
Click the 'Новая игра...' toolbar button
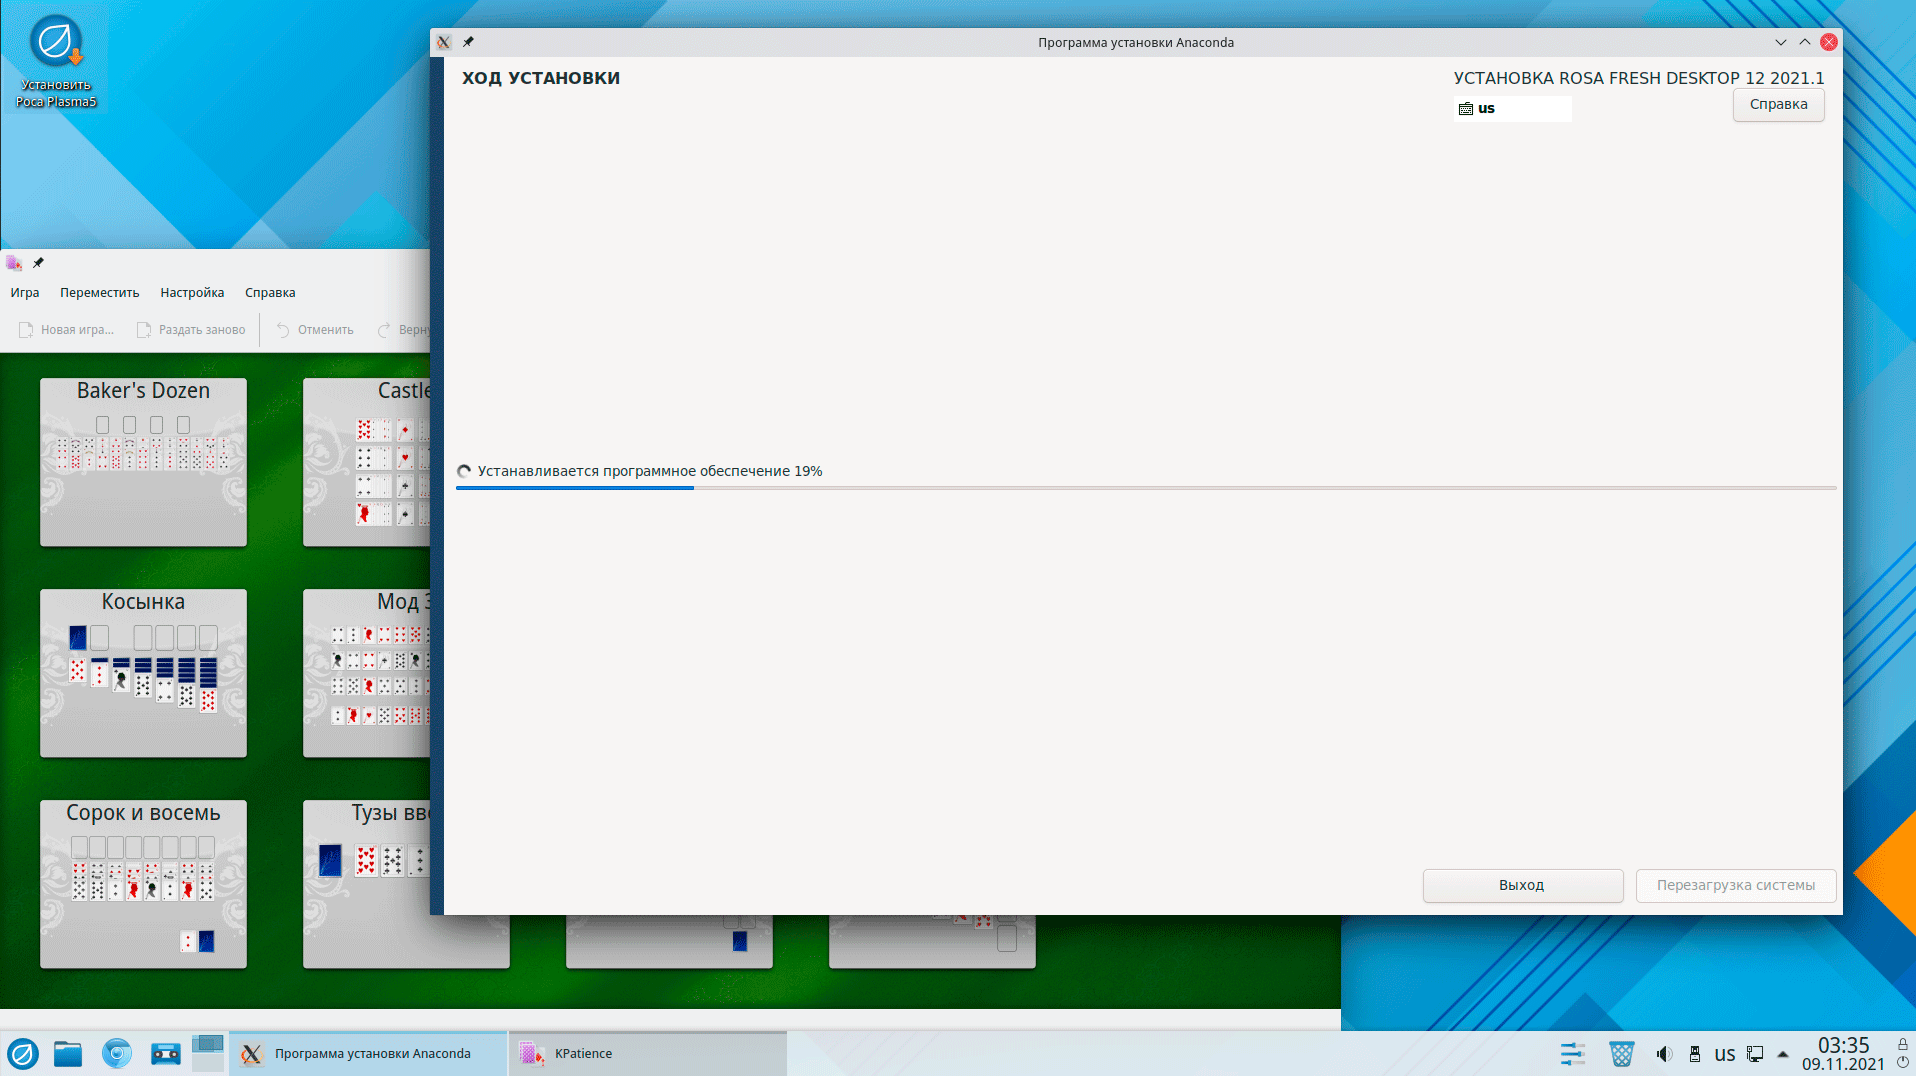(66, 330)
